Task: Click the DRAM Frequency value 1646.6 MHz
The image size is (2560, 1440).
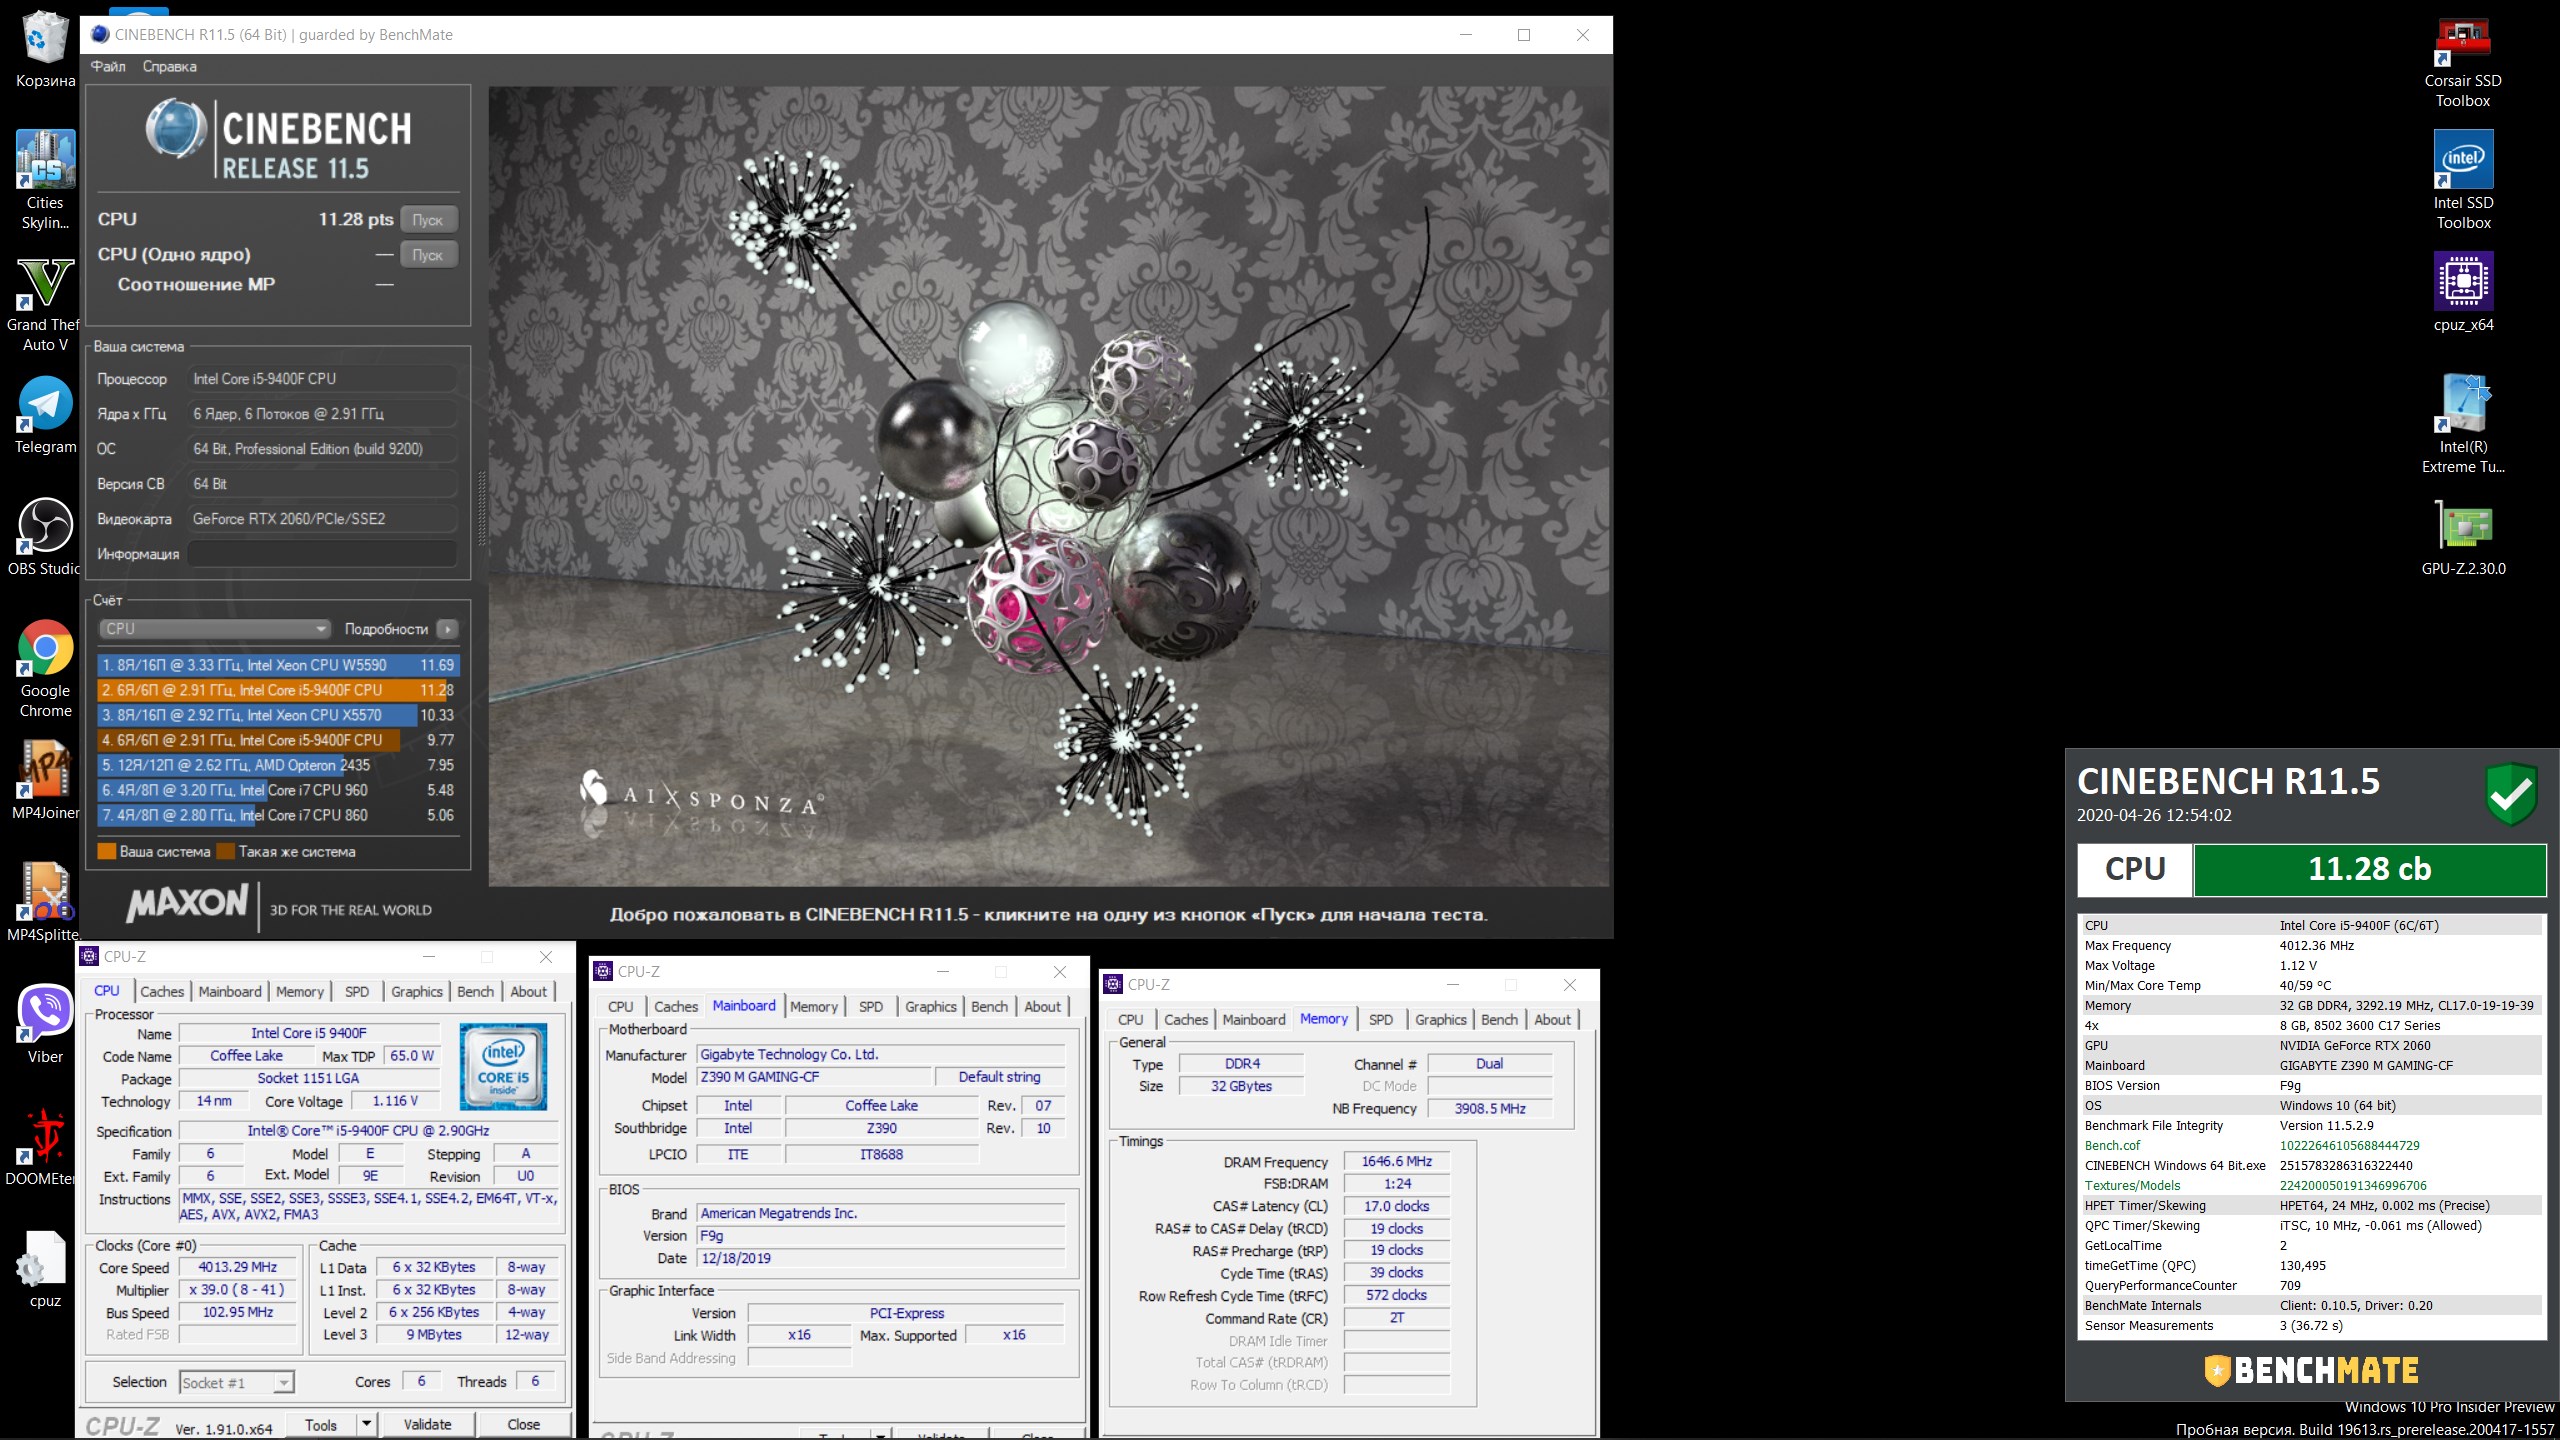Action: point(1396,1162)
